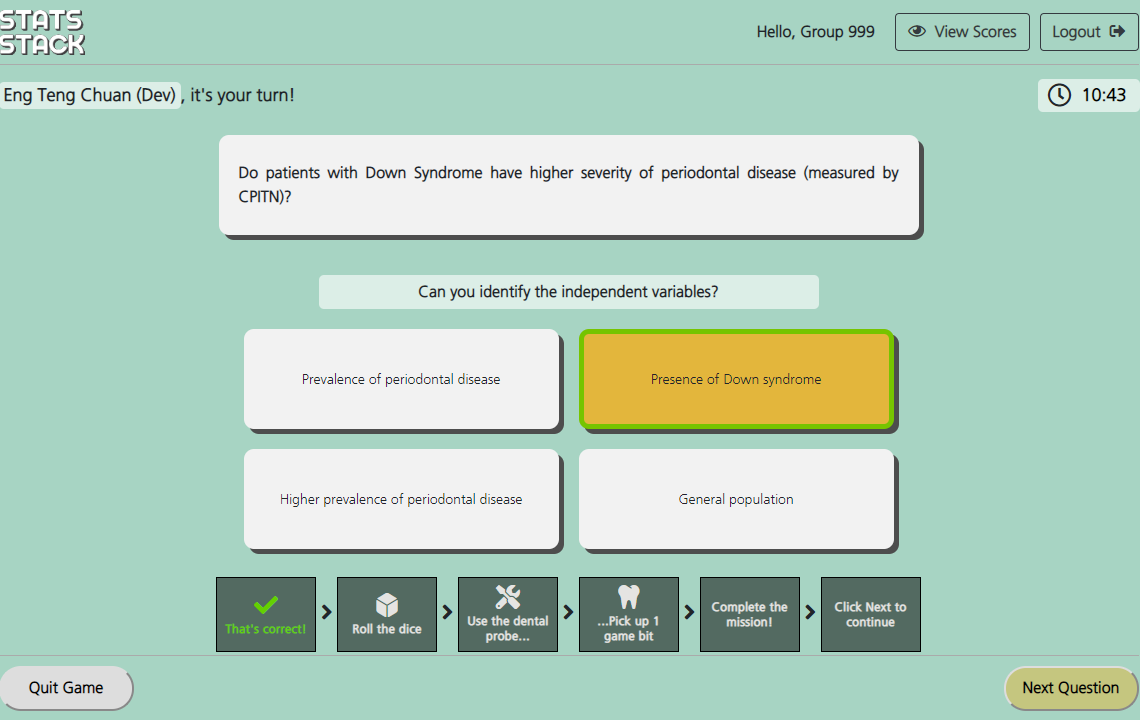Click the dice icon in Roll the dice
Screen dimensions: 1140x720
click(387, 604)
